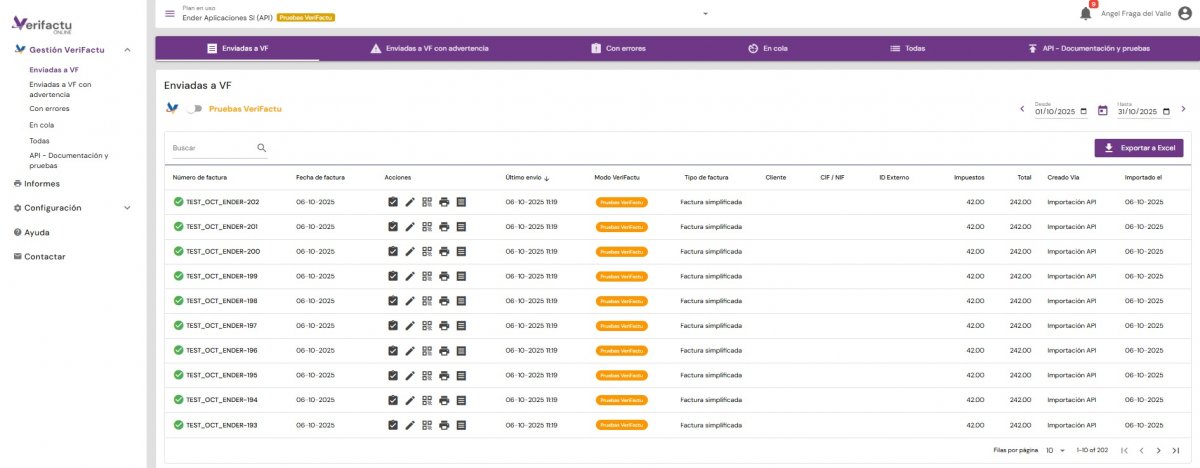Image resolution: width=1200 pixels, height=468 pixels.
Task: Open Informes in the sidebar
Action: click(x=41, y=184)
